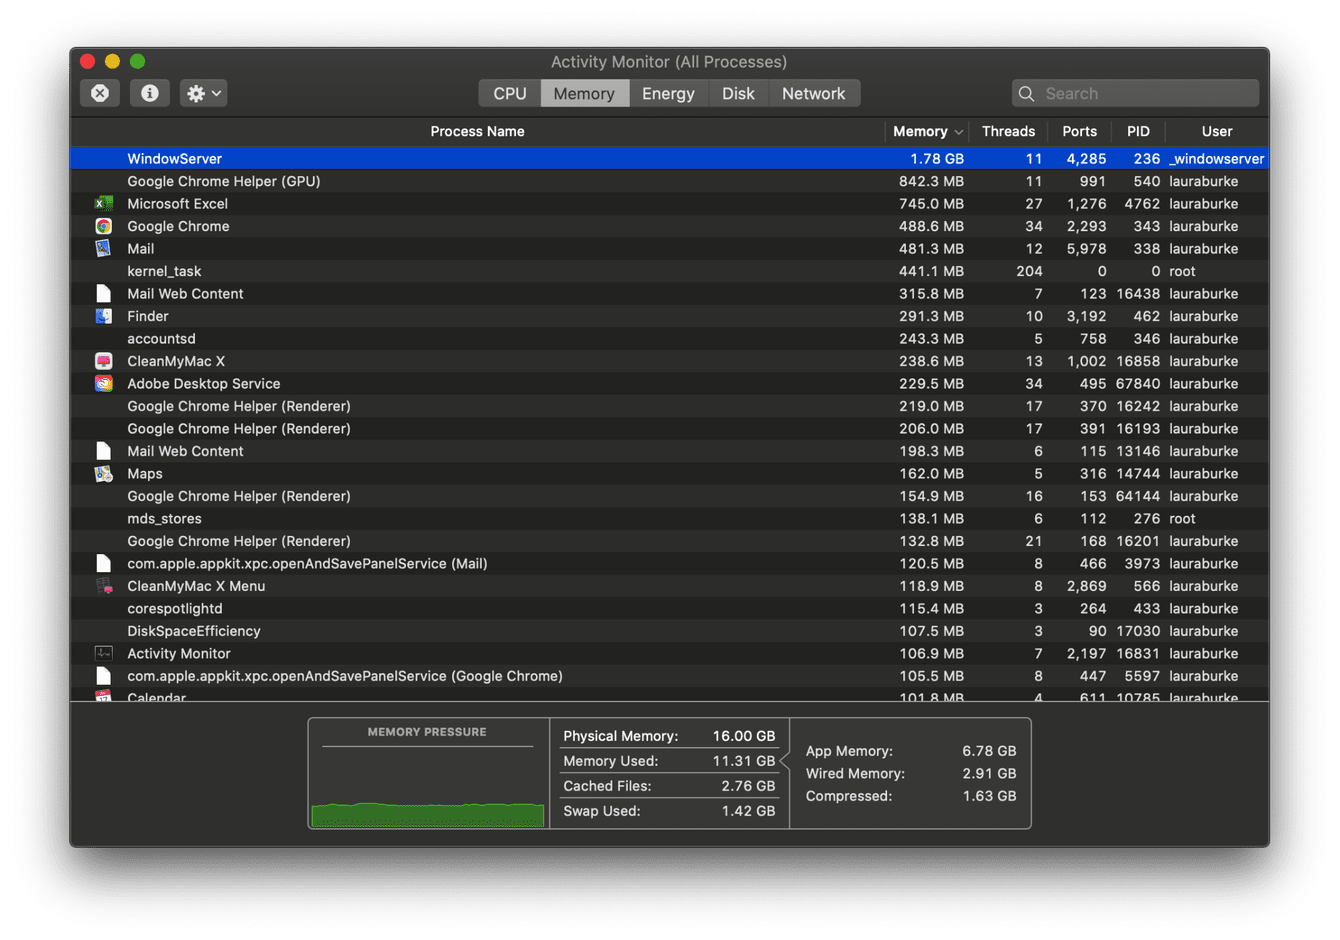The image size is (1340, 940).
Task: Open the gear action menu dropdown
Action: tap(204, 93)
